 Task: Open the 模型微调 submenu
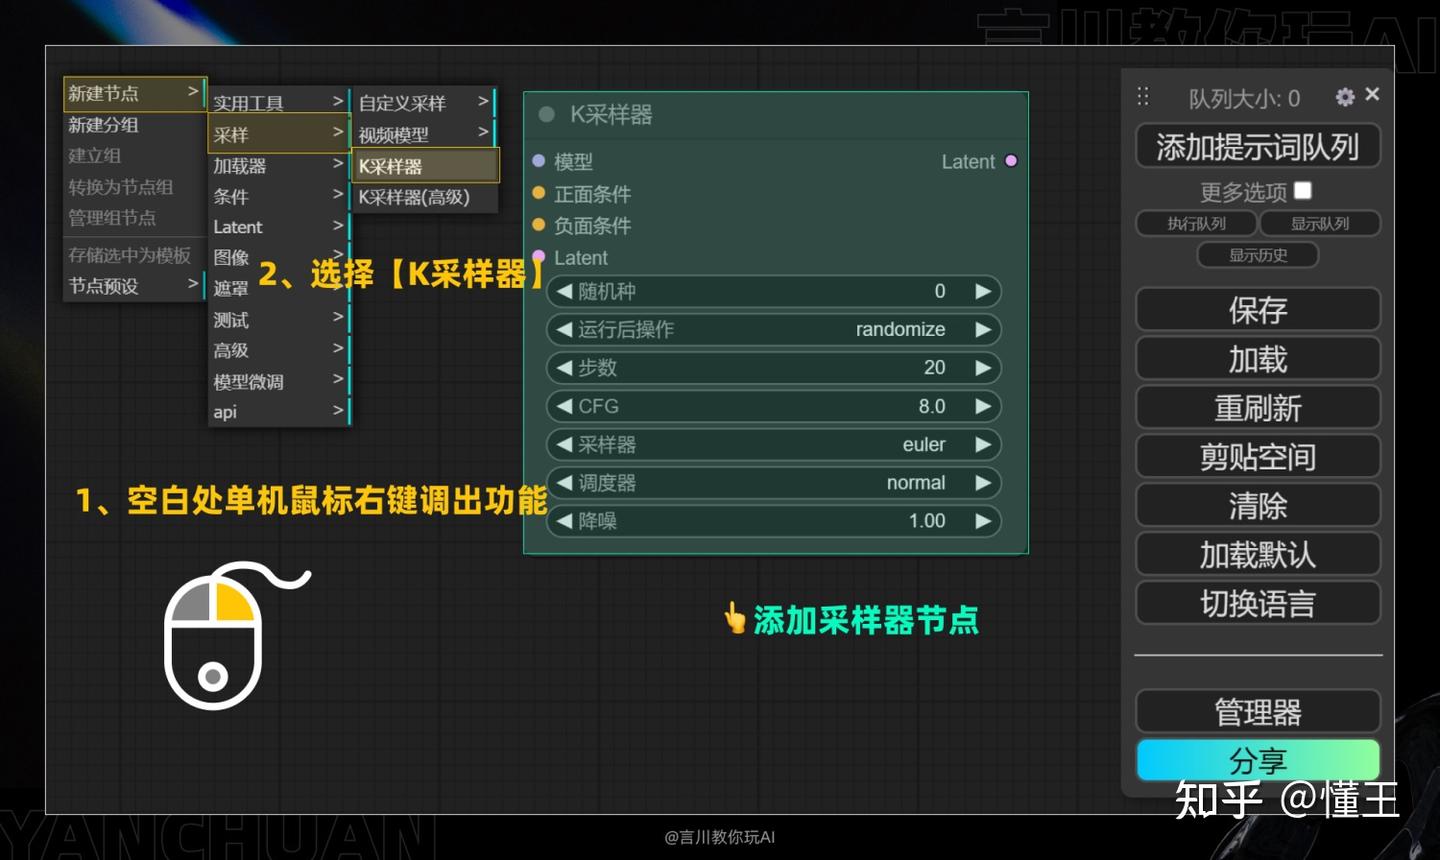coord(278,381)
